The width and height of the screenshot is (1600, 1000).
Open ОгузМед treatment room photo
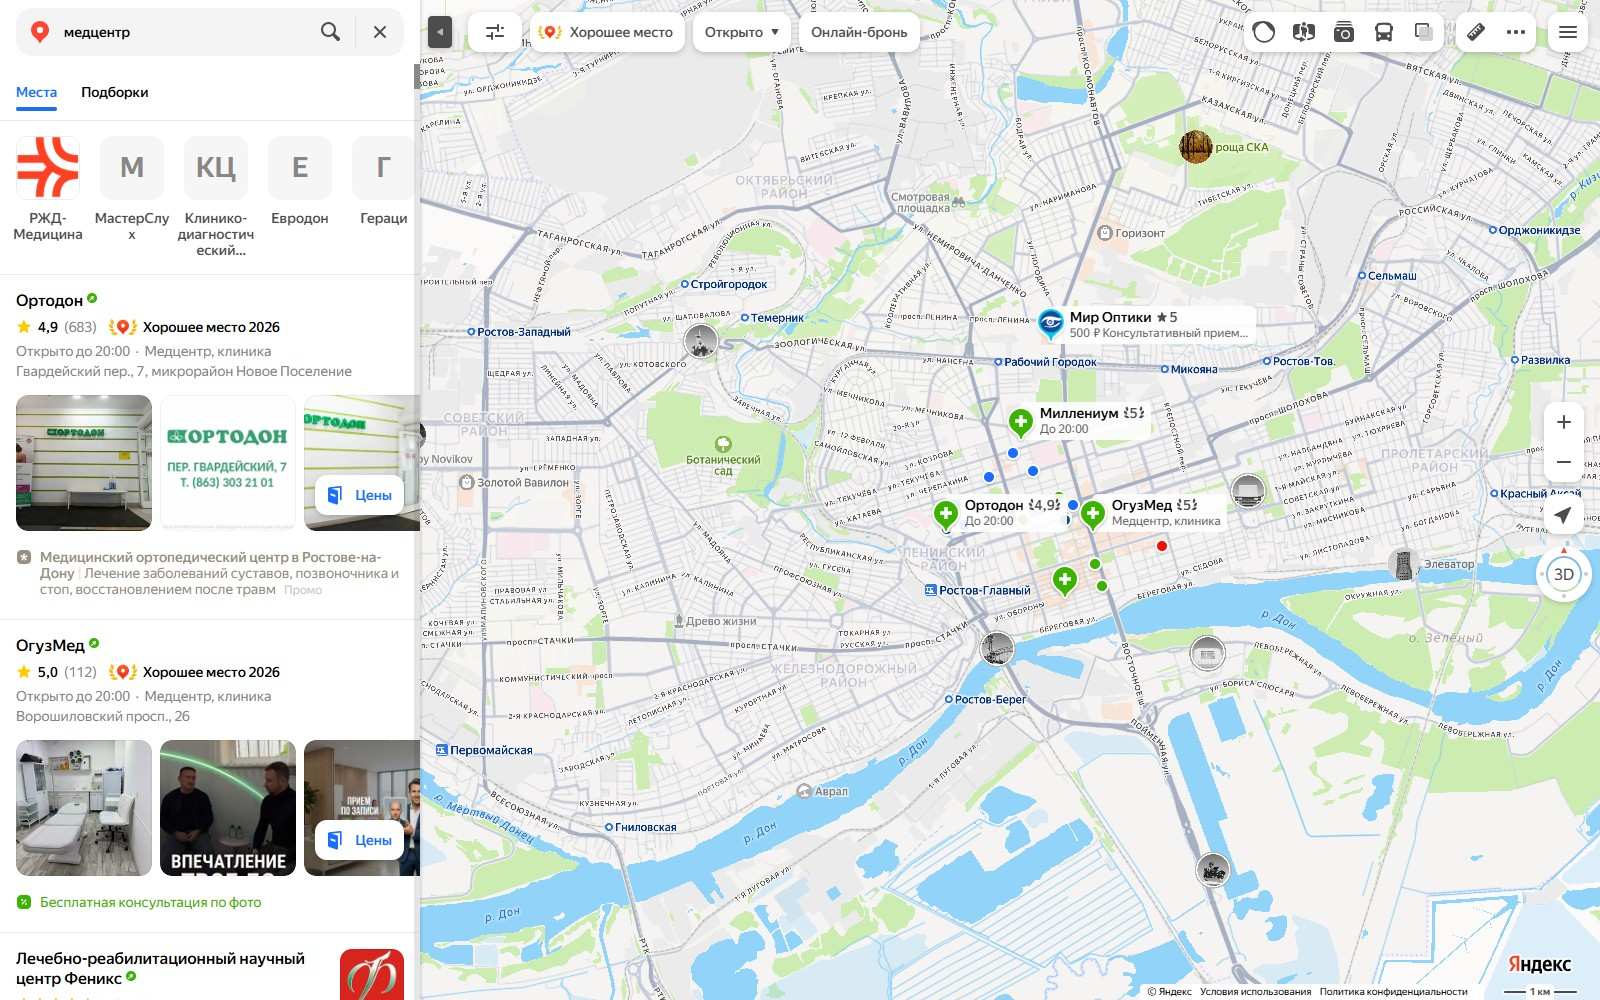click(x=84, y=808)
